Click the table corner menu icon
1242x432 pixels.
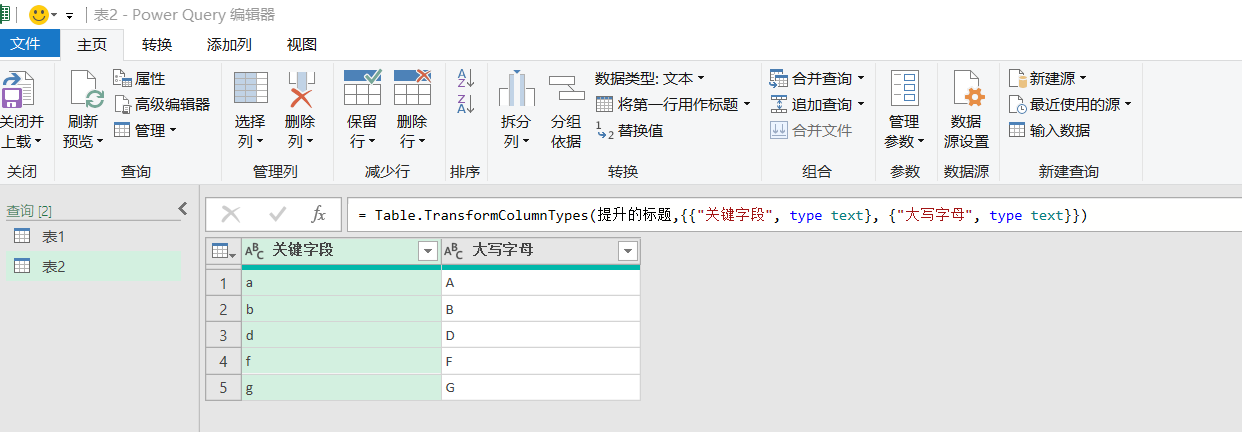point(223,251)
